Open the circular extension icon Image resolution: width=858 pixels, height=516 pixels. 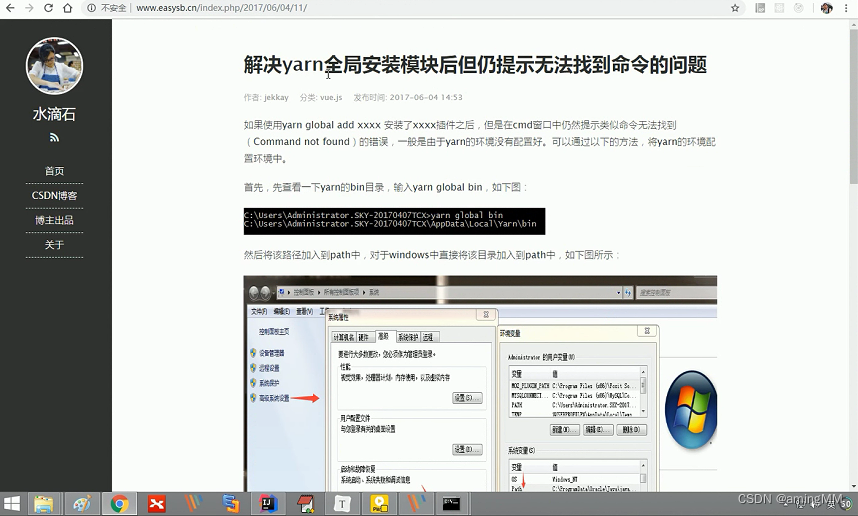pyautogui.click(x=799, y=8)
